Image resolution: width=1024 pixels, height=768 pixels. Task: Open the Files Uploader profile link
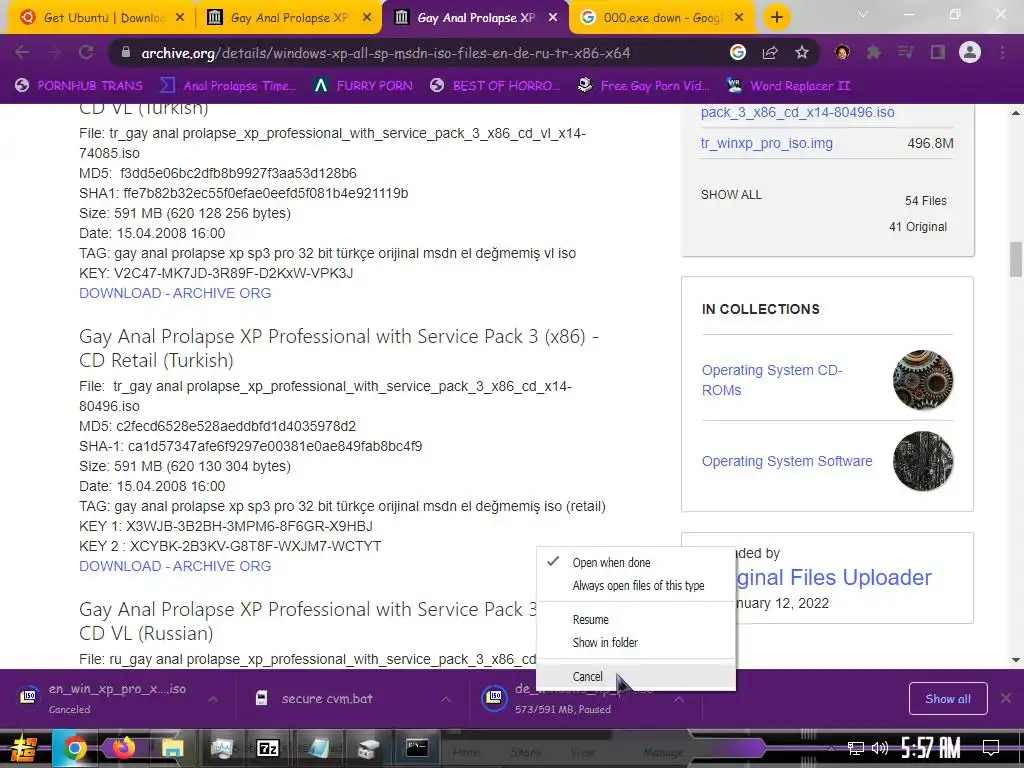coord(833,577)
